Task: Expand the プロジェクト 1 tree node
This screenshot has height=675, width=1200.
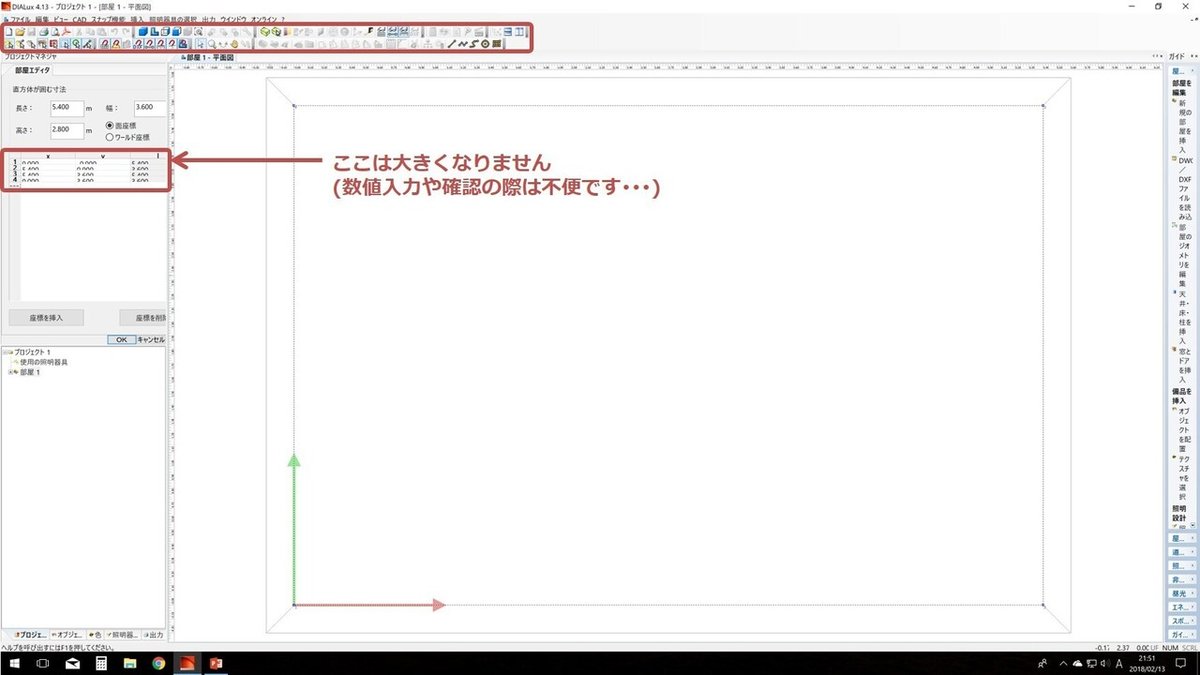Action: [7, 352]
